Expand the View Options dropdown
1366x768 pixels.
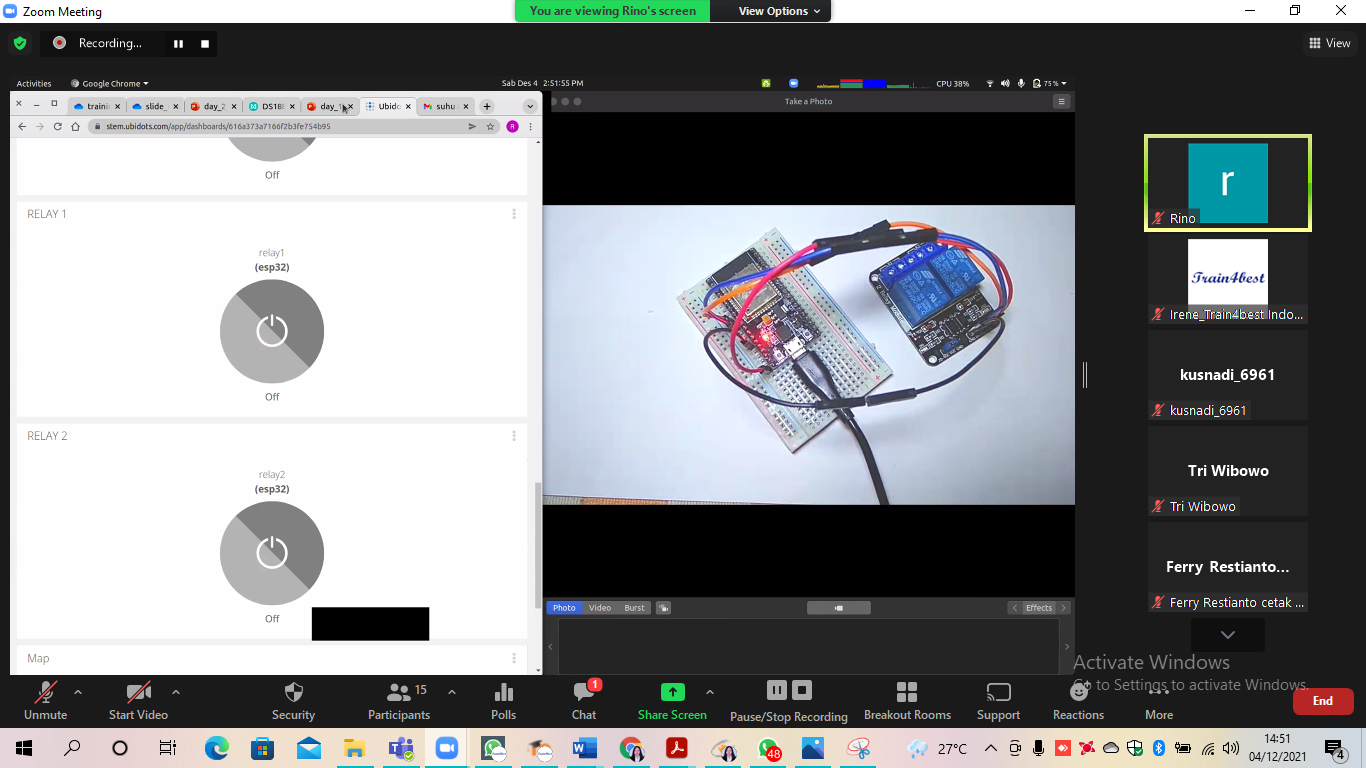point(779,11)
